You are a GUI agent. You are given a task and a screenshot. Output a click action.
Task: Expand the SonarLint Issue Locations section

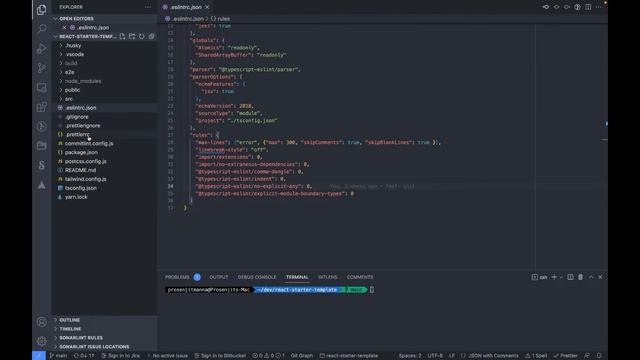[x=94, y=347]
